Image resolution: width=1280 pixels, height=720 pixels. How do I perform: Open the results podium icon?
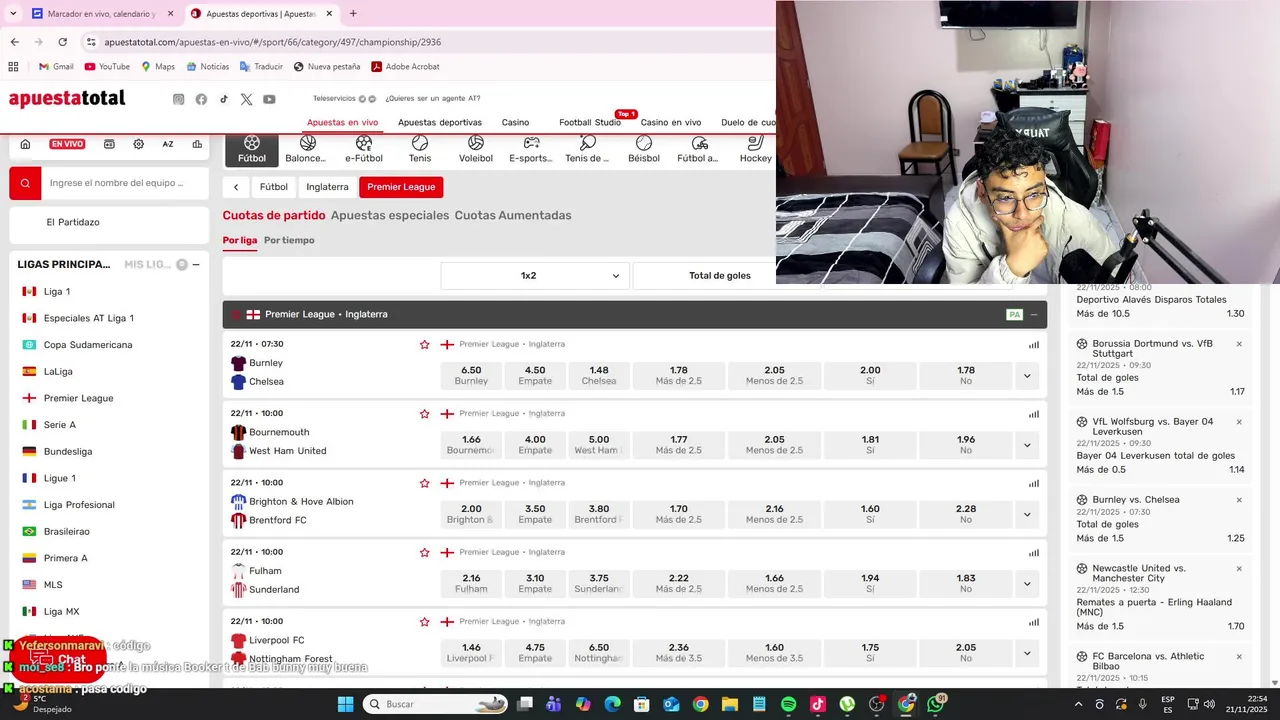pyautogui.click(x=197, y=144)
